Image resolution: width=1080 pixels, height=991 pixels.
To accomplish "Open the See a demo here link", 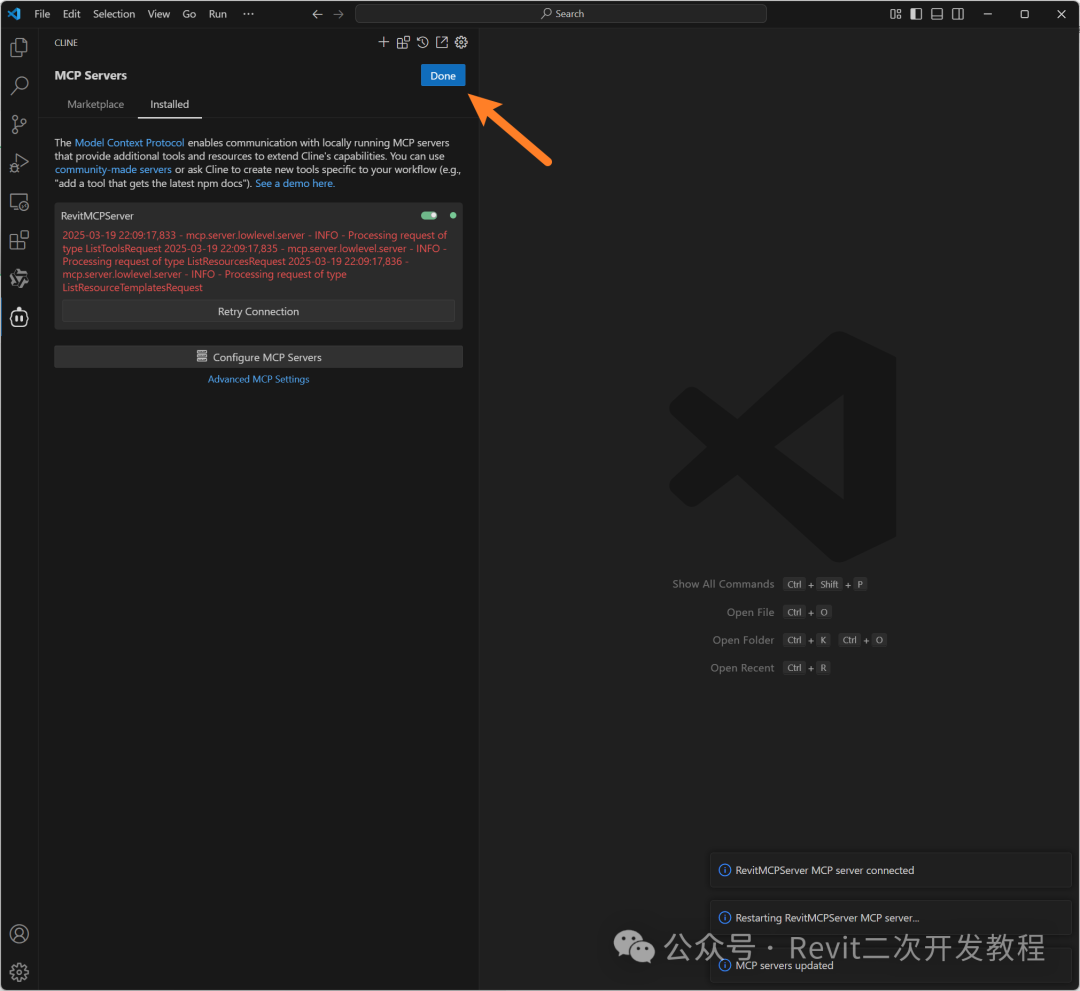I will 295,183.
